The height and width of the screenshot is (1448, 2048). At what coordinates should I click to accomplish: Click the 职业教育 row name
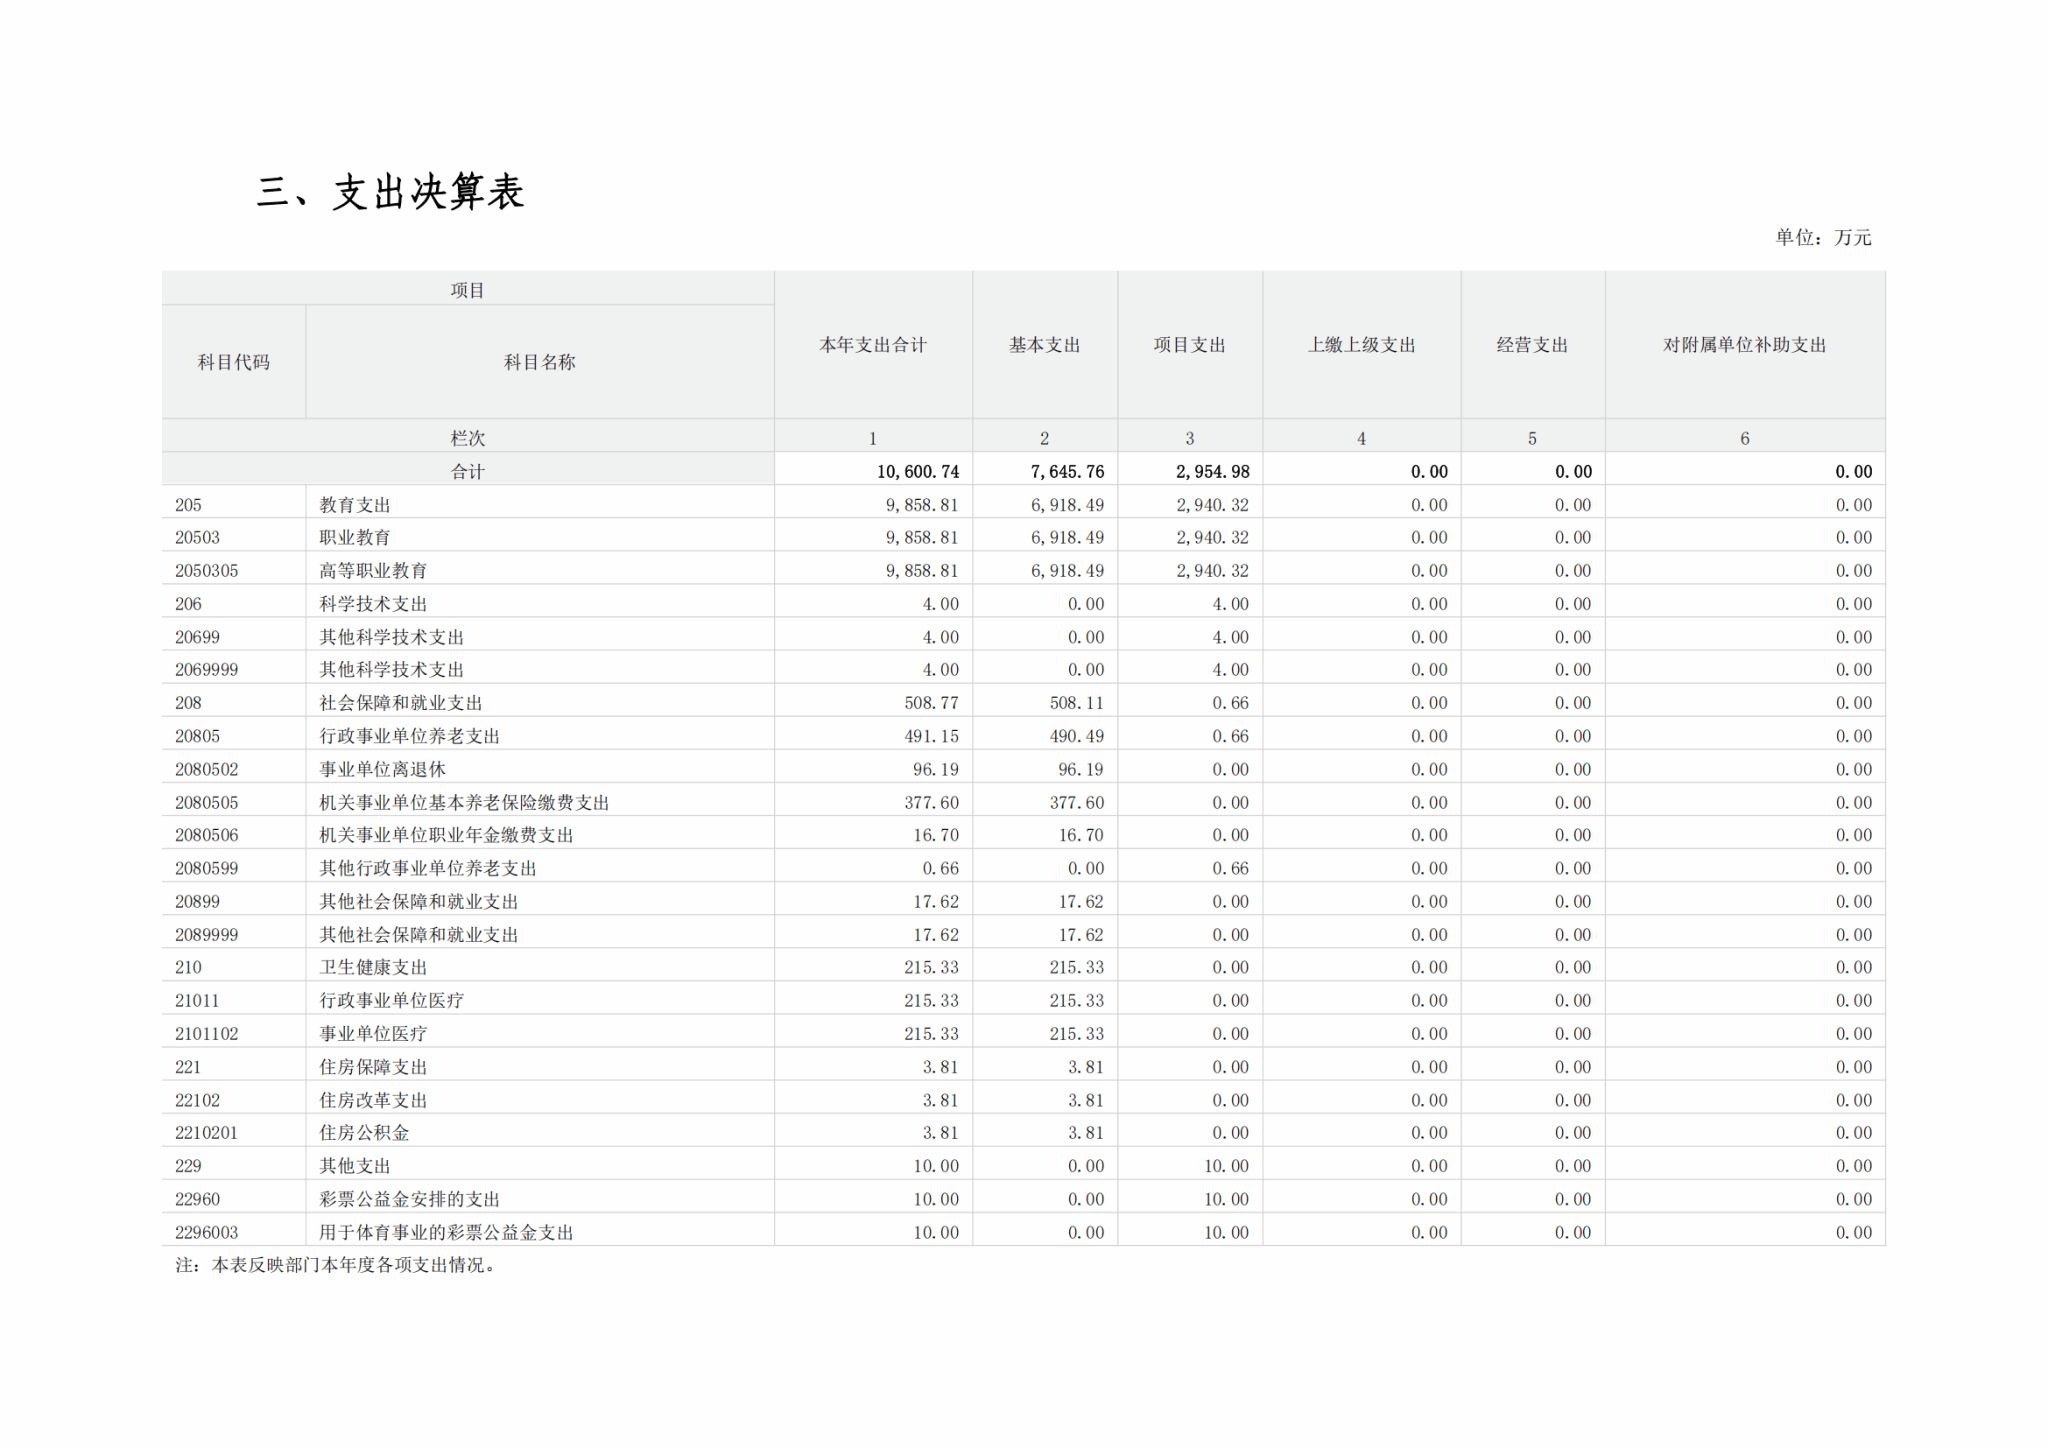pyautogui.click(x=355, y=538)
